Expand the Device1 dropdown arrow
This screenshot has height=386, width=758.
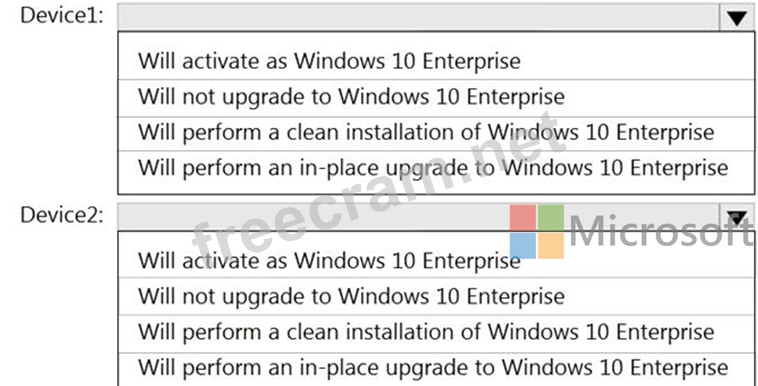point(737,17)
